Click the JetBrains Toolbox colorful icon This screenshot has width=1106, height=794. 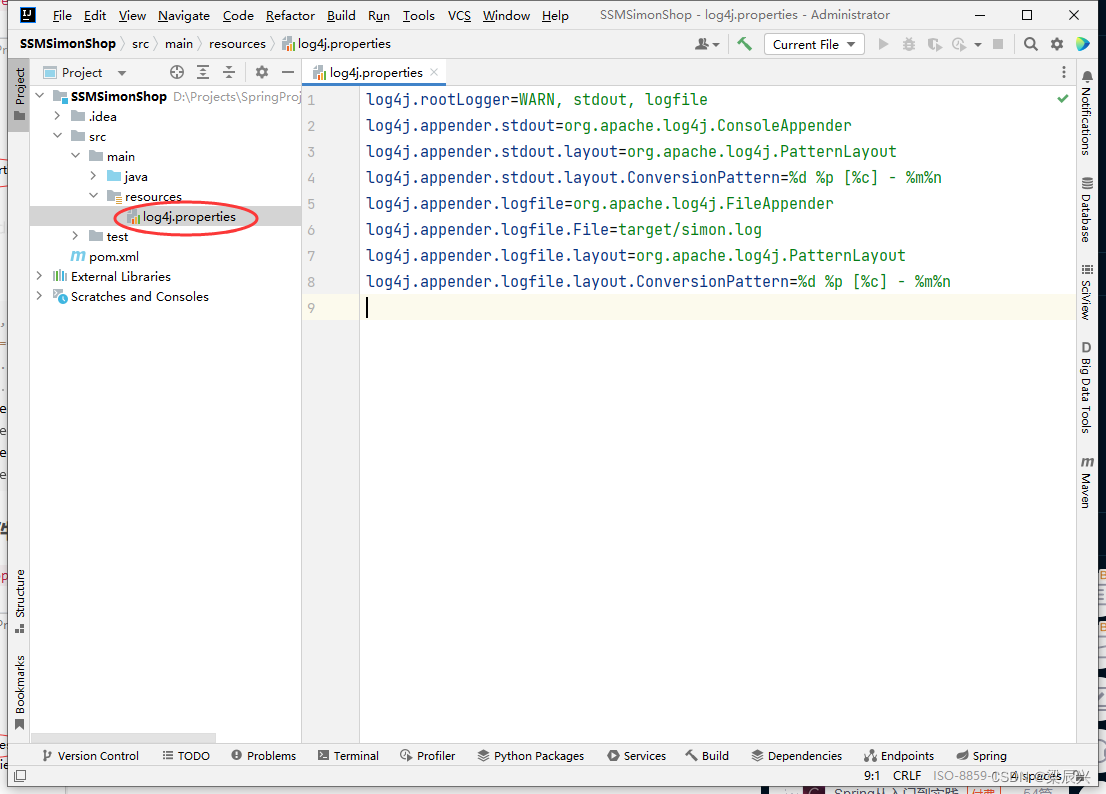click(x=1083, y=44)
